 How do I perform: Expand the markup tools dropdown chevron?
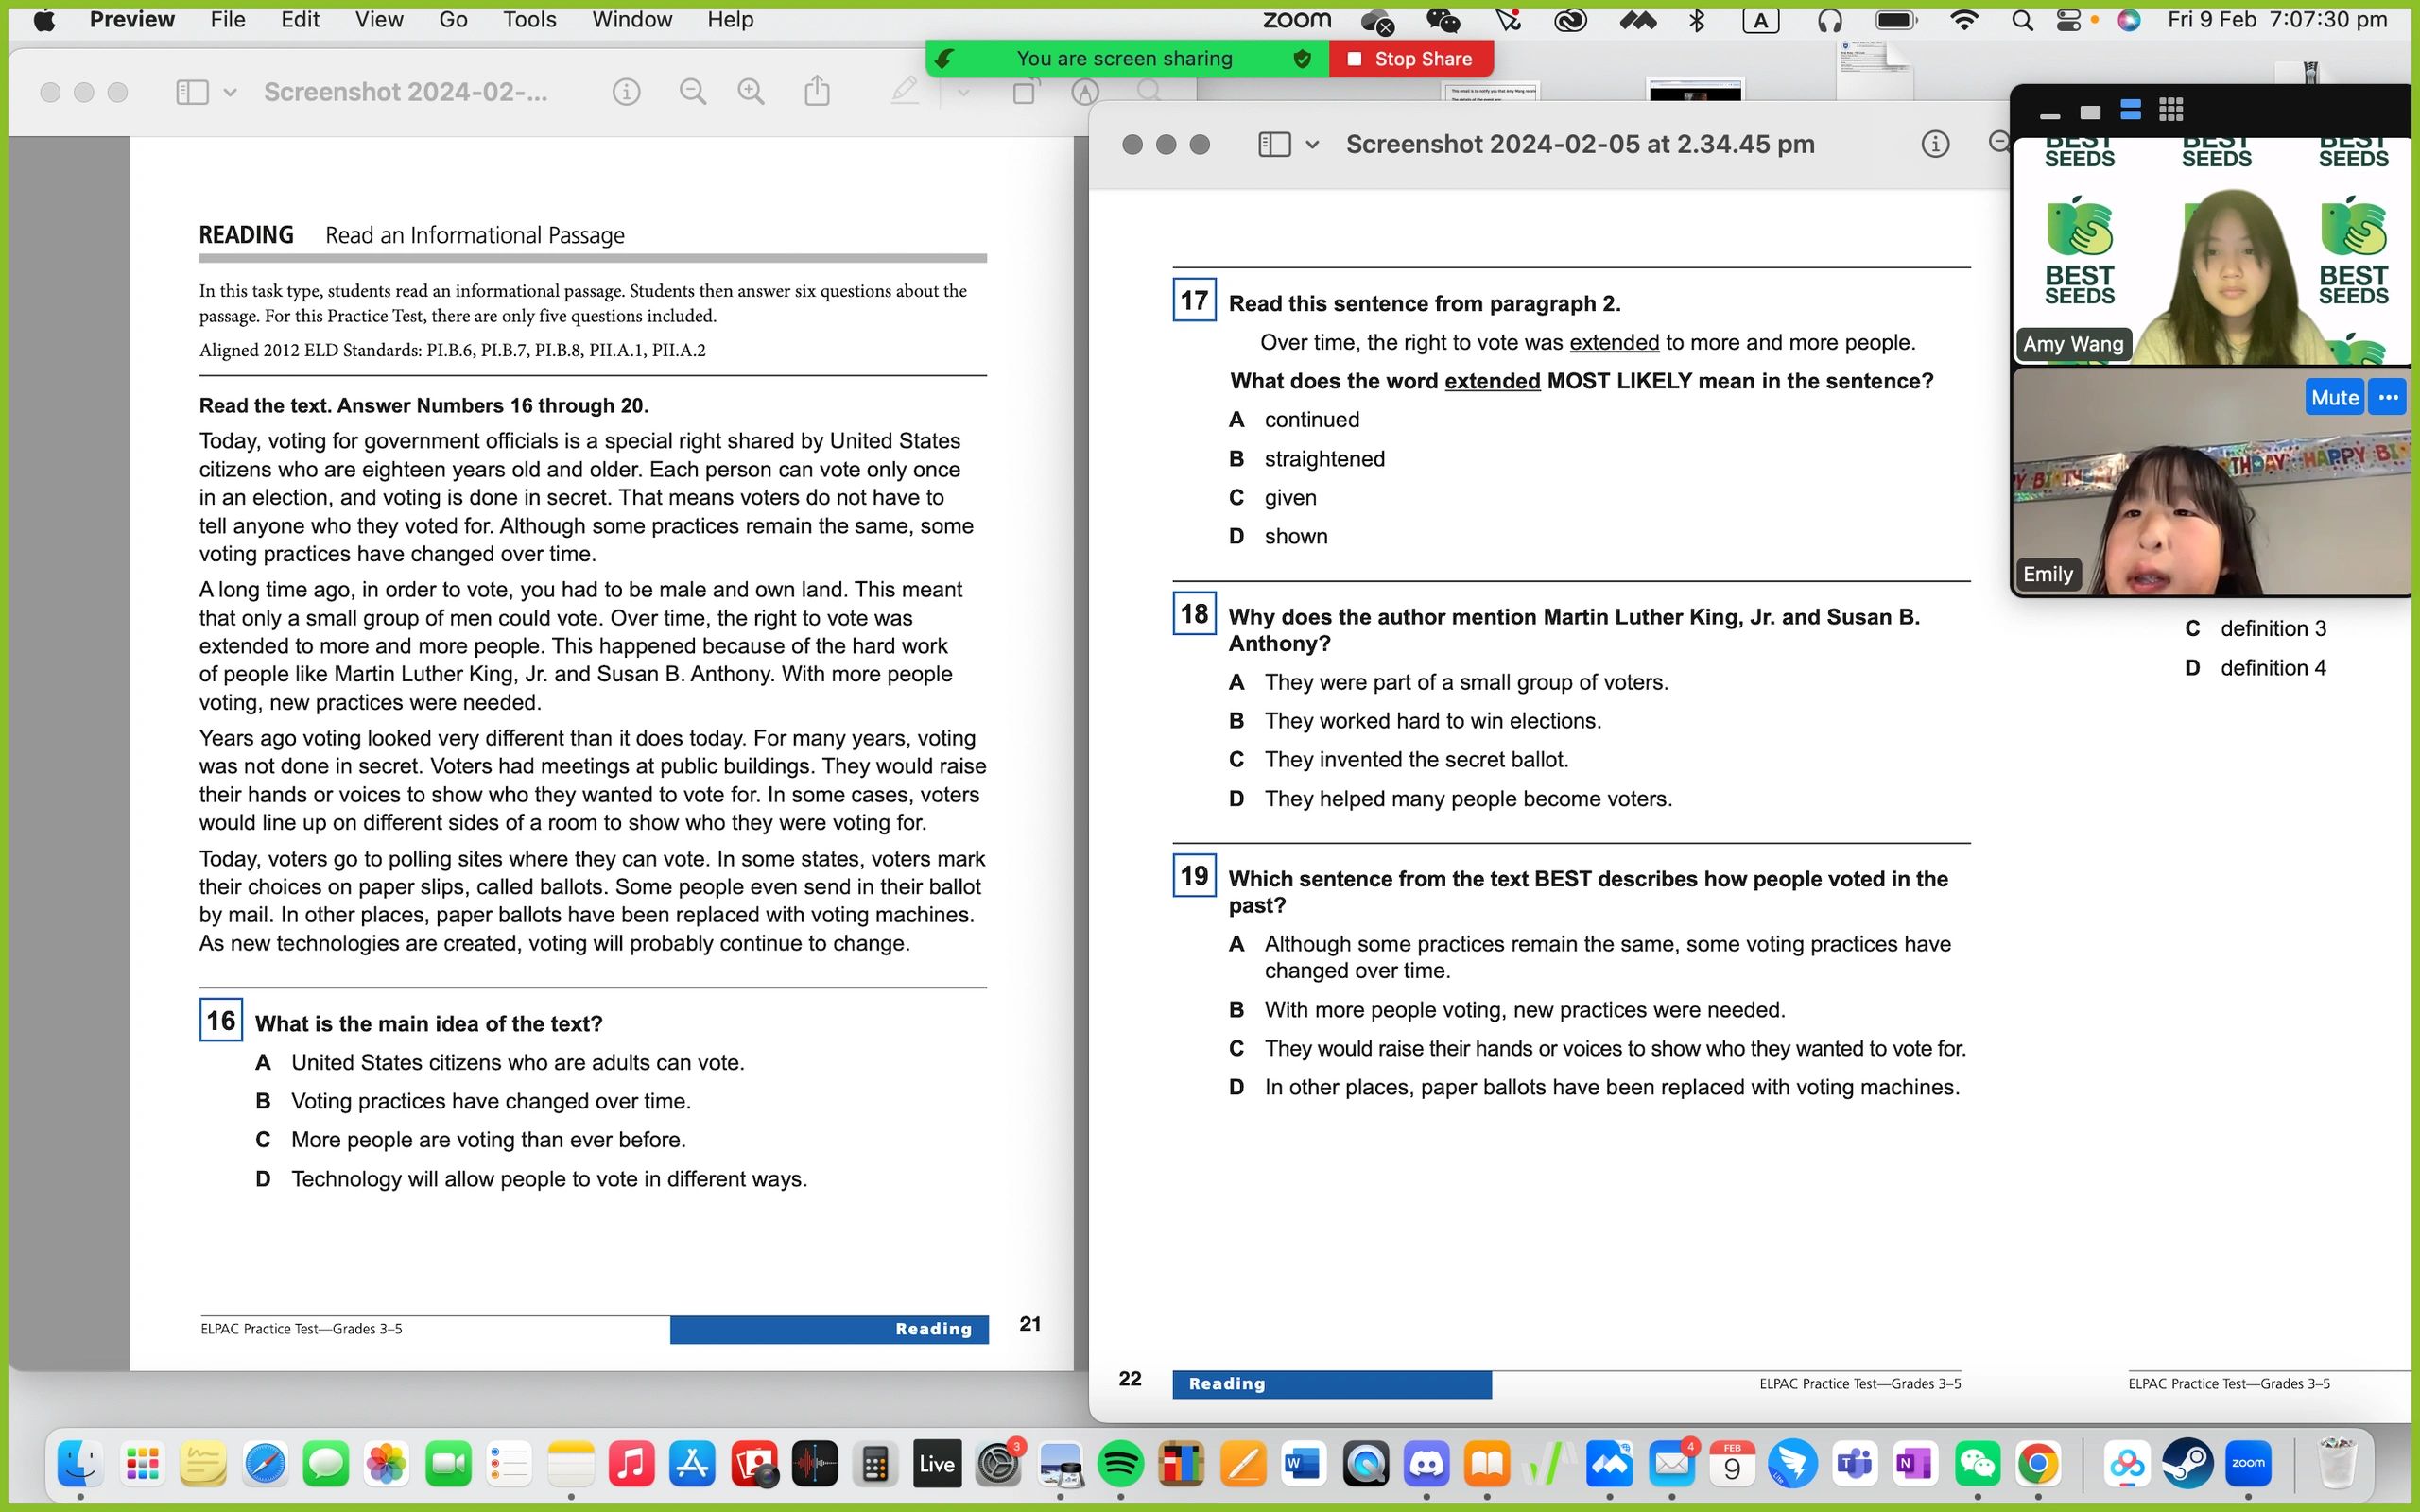point(962,94)
